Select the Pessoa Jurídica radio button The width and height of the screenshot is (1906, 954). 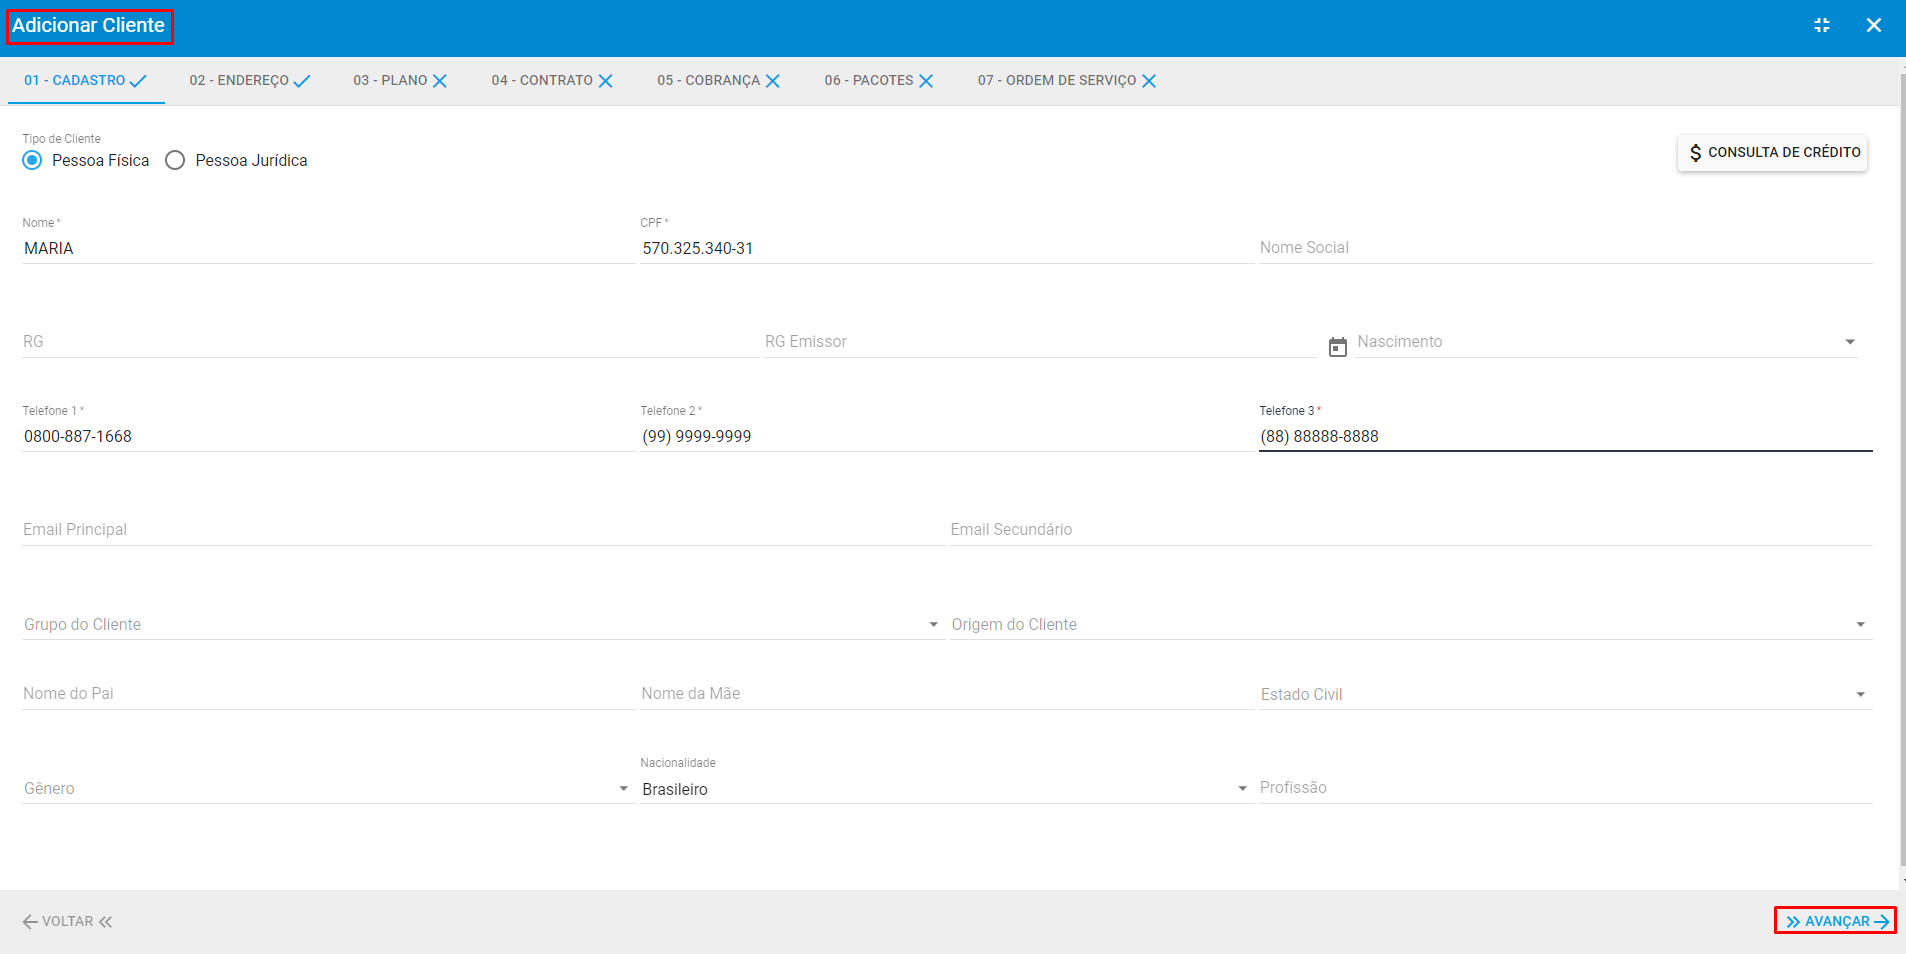(x=175, y=160)
